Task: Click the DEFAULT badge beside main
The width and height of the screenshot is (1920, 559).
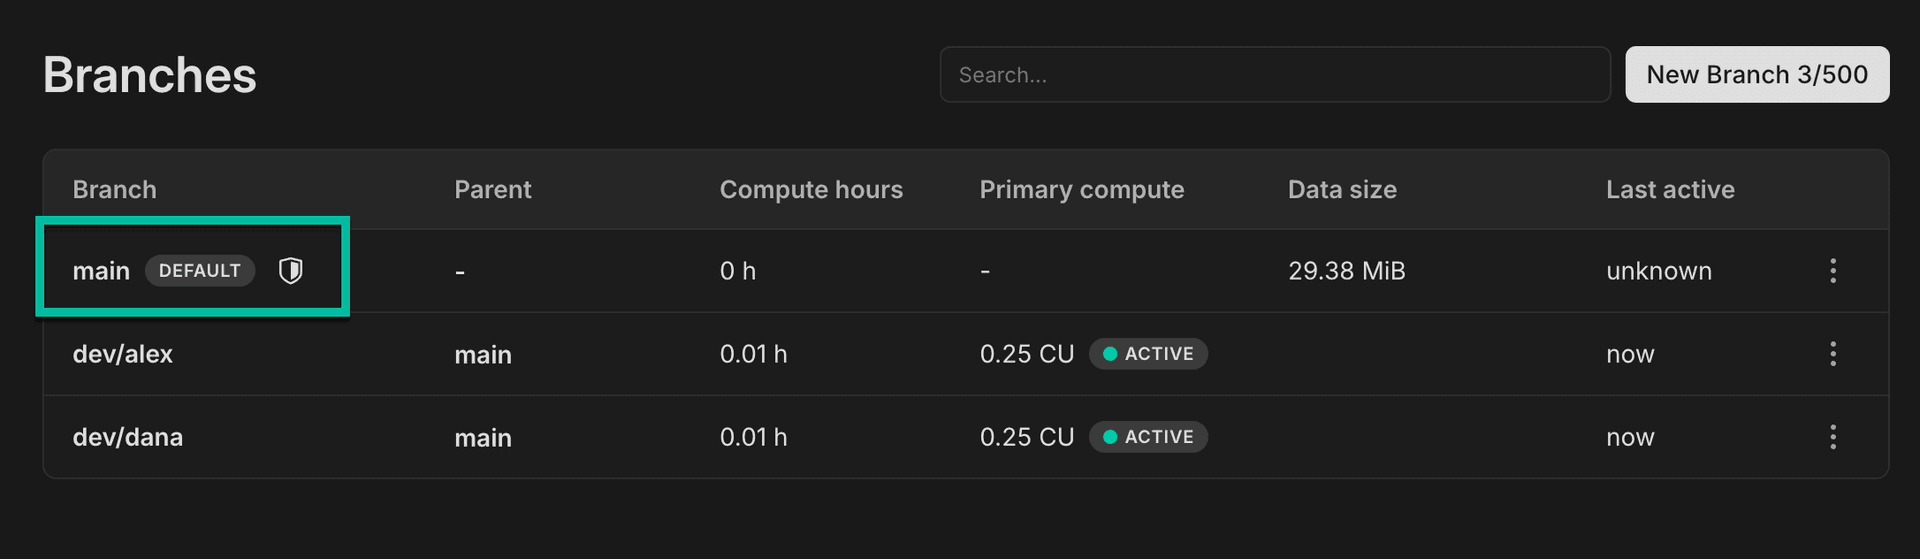Action: [x=200, y=271]
